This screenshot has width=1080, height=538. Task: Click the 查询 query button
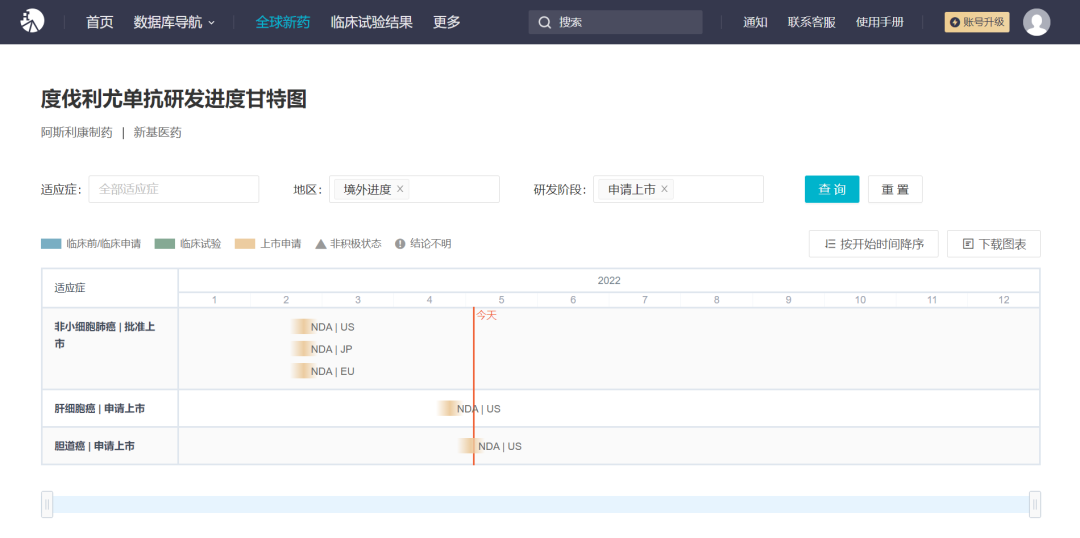pos(832,189)
